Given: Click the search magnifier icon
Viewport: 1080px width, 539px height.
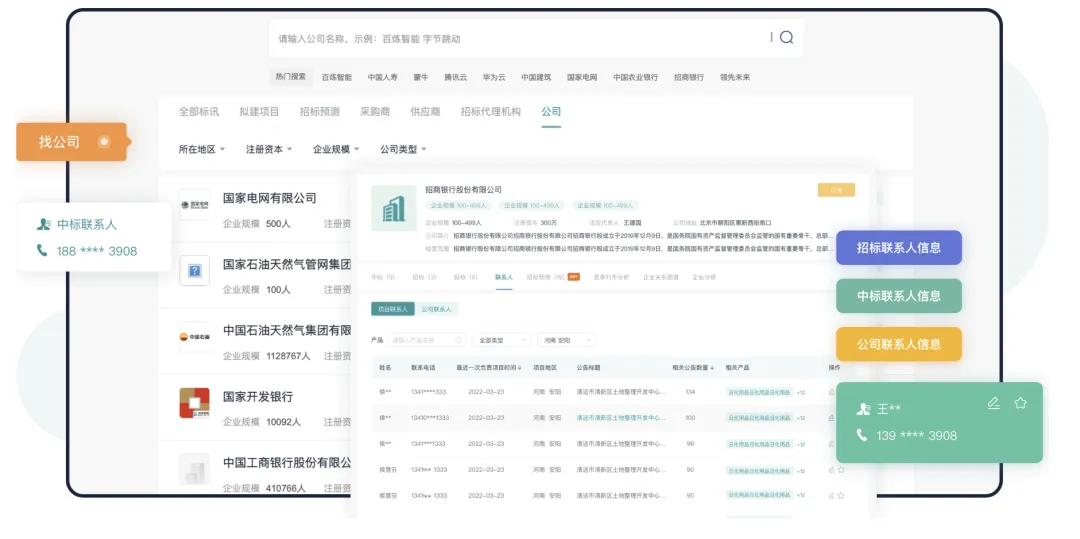Looking at the screenshot, I should pos(786,38).
